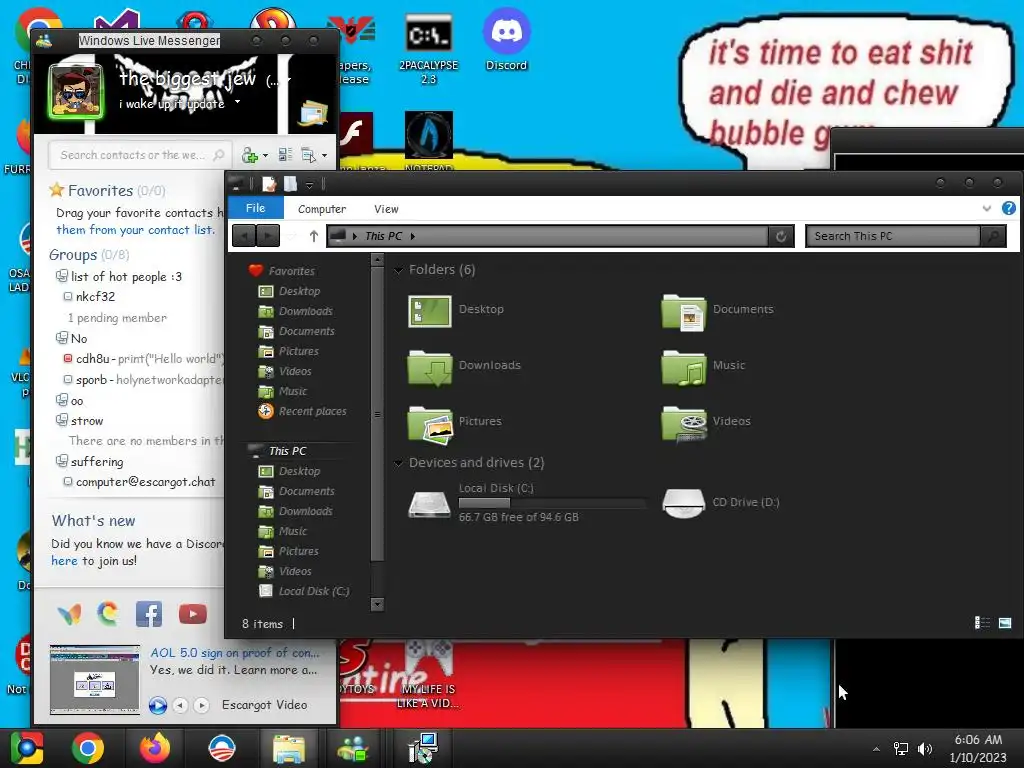Select Local Disk (C:) in navigation pane
Screen dimensions: 1024x768
click(304, 591)
